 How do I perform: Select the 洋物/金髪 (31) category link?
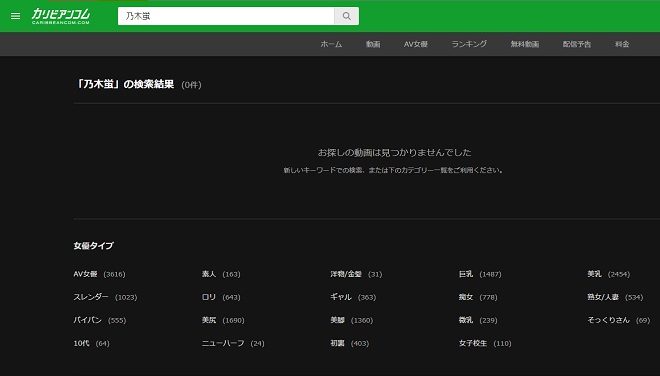[x=356, y=274]
